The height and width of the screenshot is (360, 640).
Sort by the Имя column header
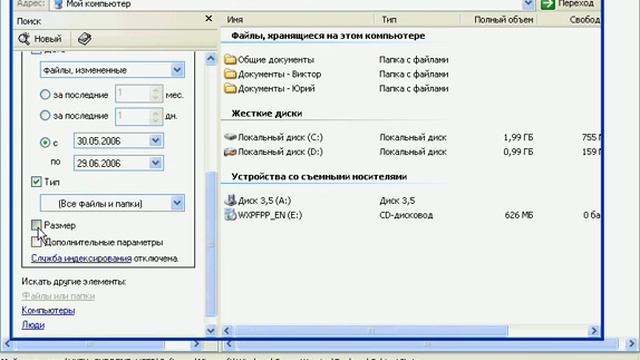tap(298, 20)
